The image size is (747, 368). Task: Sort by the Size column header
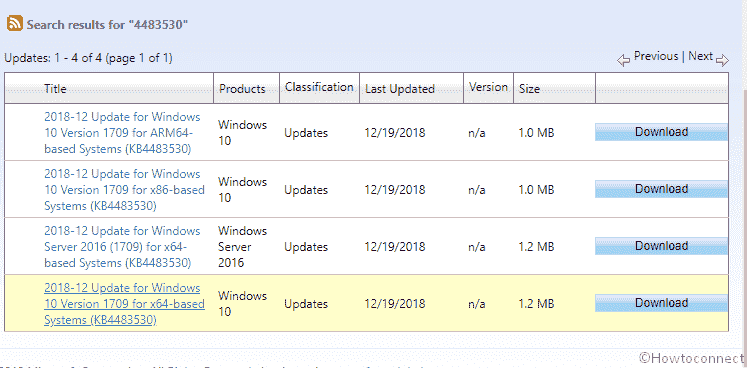pos(529,89)
